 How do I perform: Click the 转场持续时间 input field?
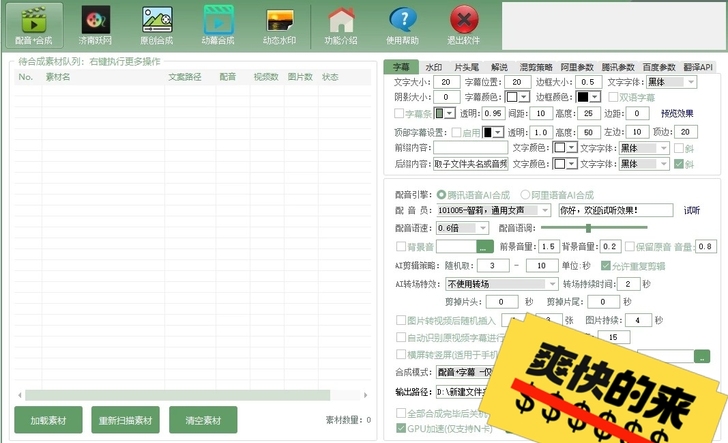[x=628, y=284]
